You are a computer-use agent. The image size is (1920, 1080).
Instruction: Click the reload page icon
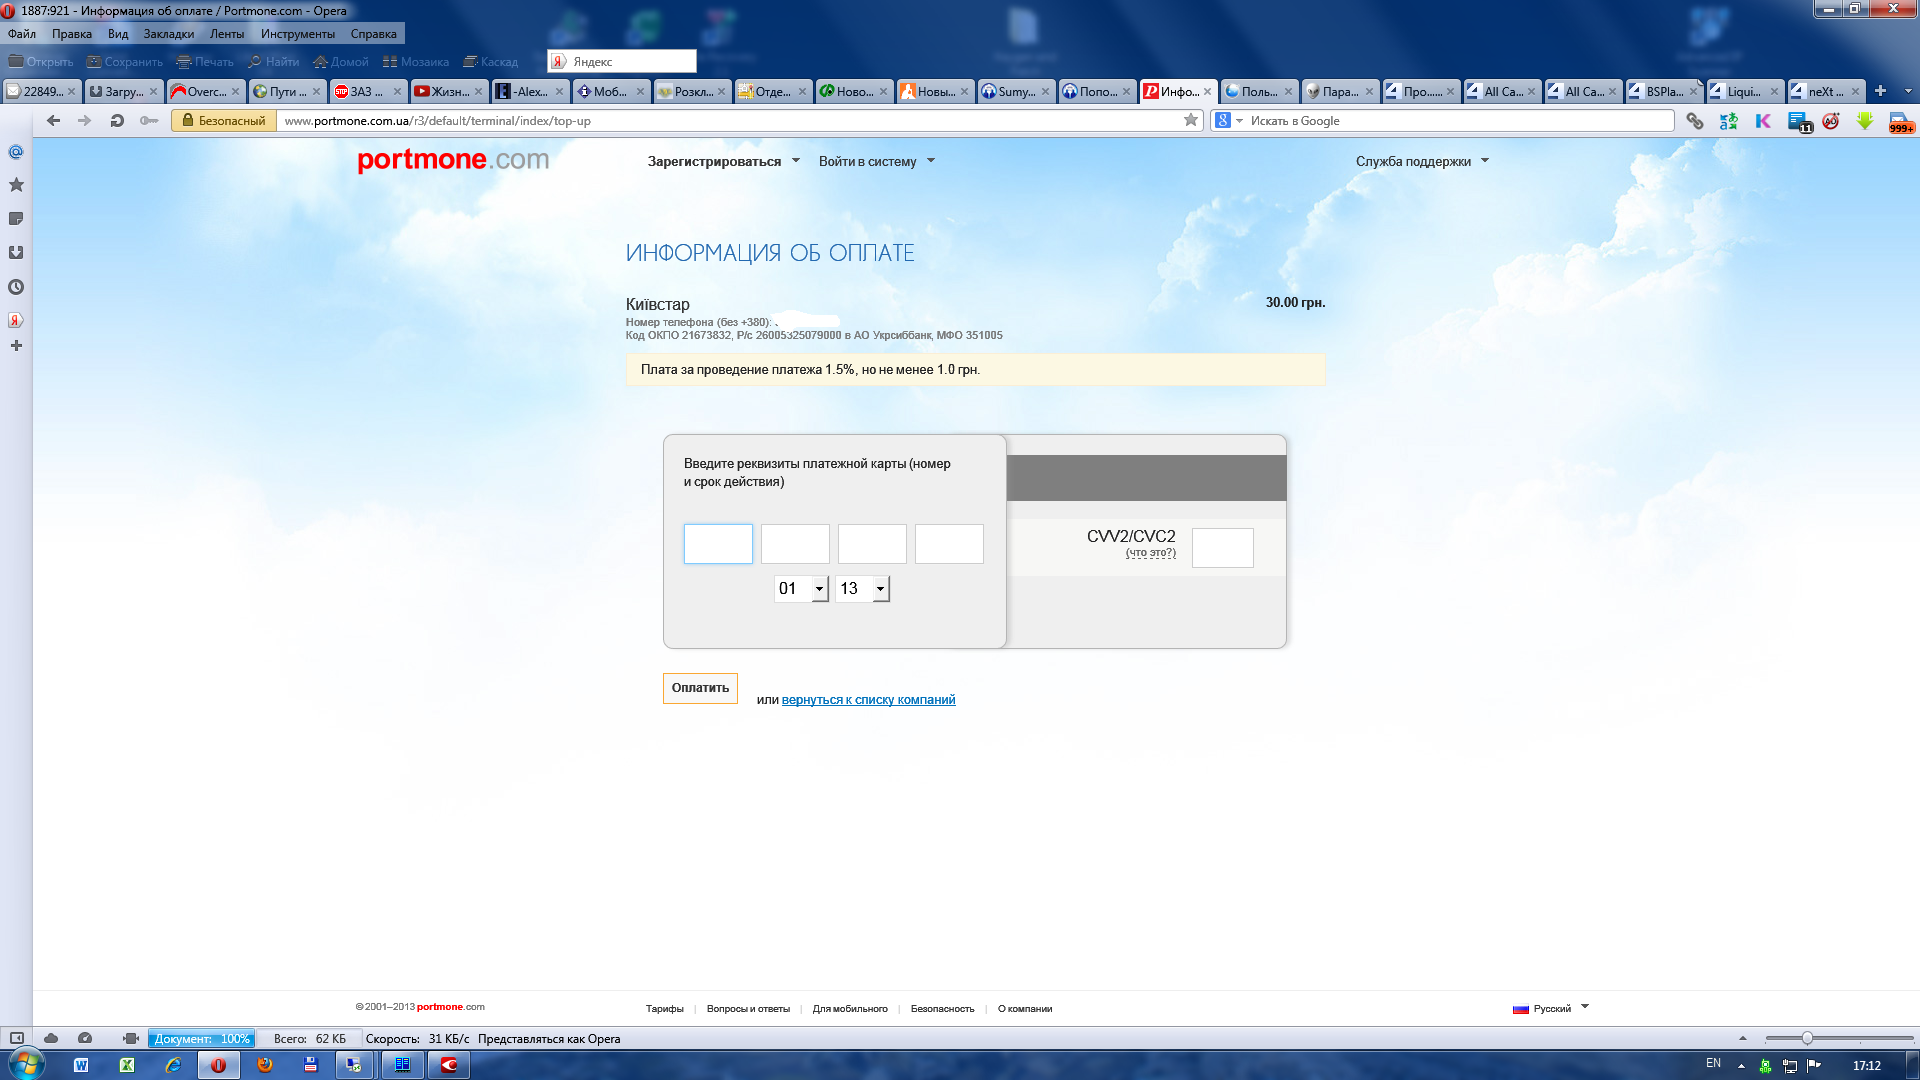[117, 121]
